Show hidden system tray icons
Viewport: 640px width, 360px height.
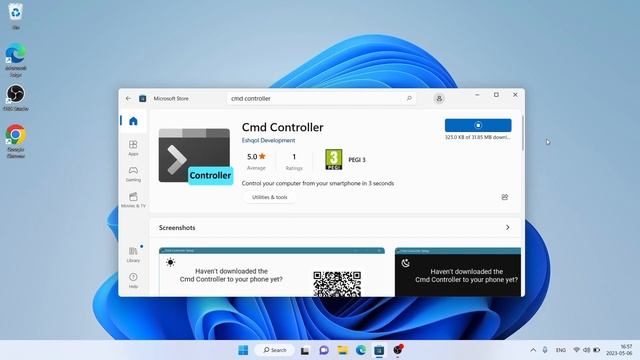point(533,350)
